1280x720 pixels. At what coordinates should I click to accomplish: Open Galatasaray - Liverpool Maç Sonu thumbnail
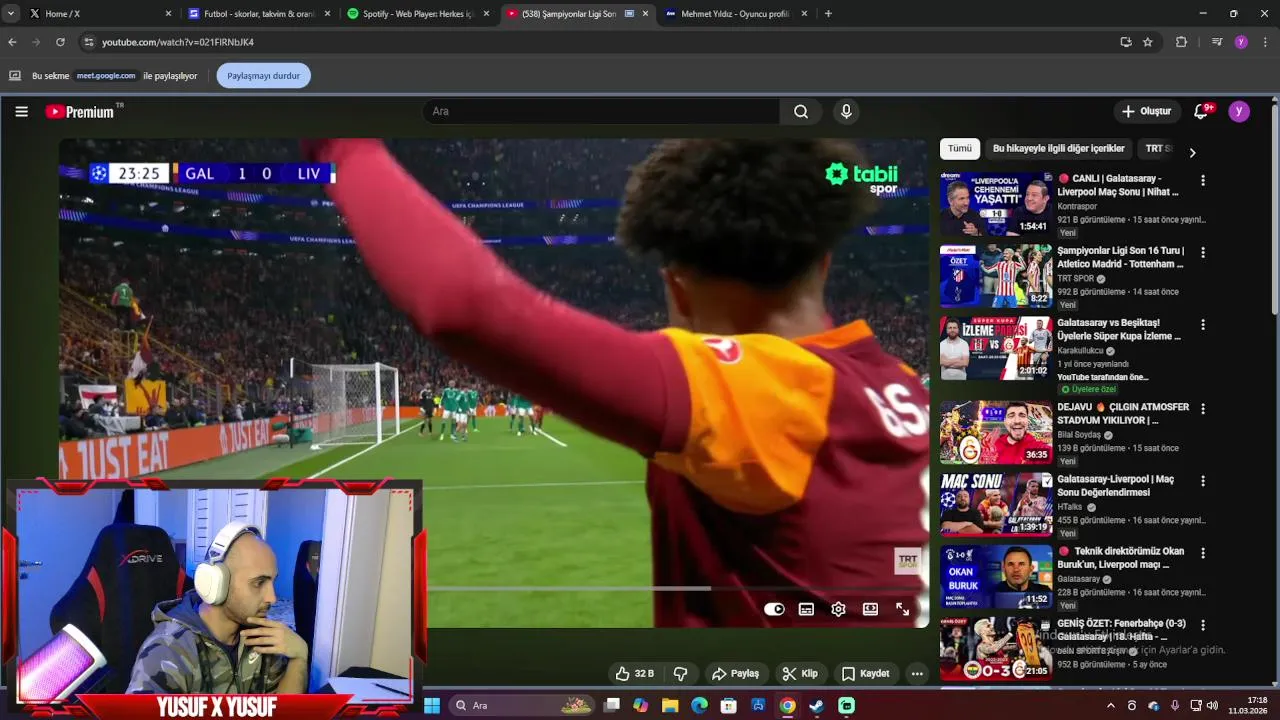tap(996, 204)
